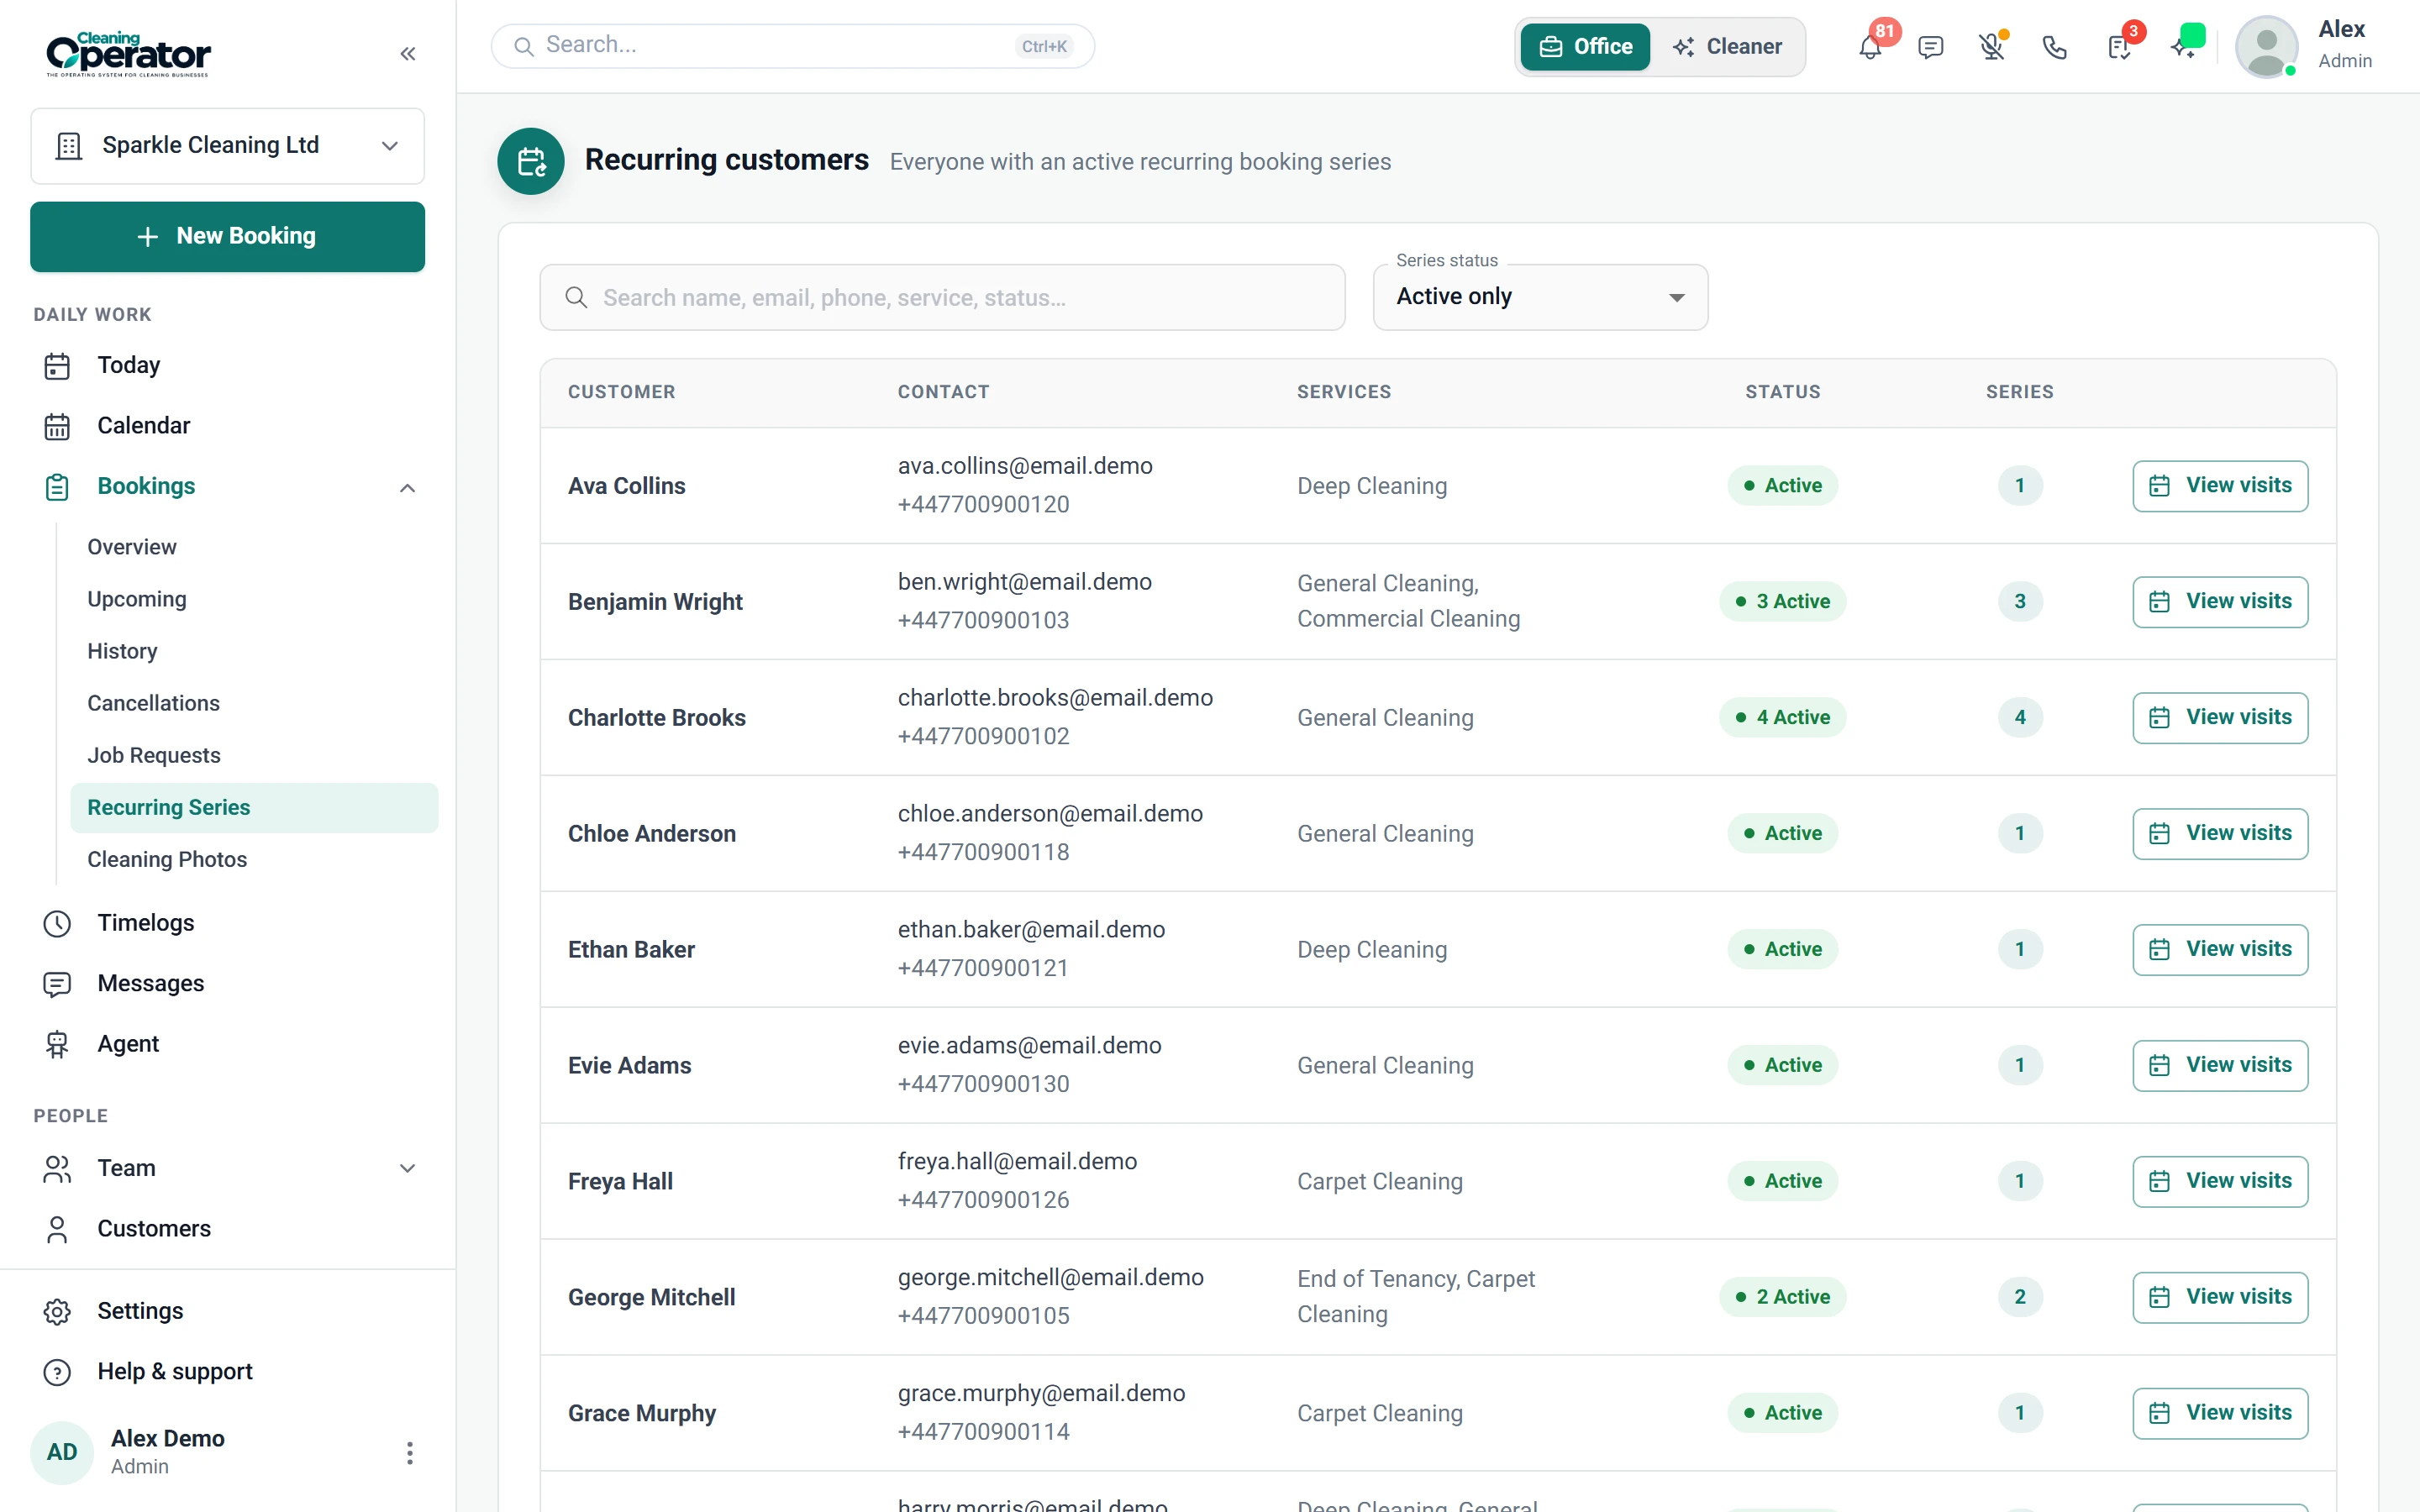Click freya.hall@email.demo email

click(1018, 1162)
